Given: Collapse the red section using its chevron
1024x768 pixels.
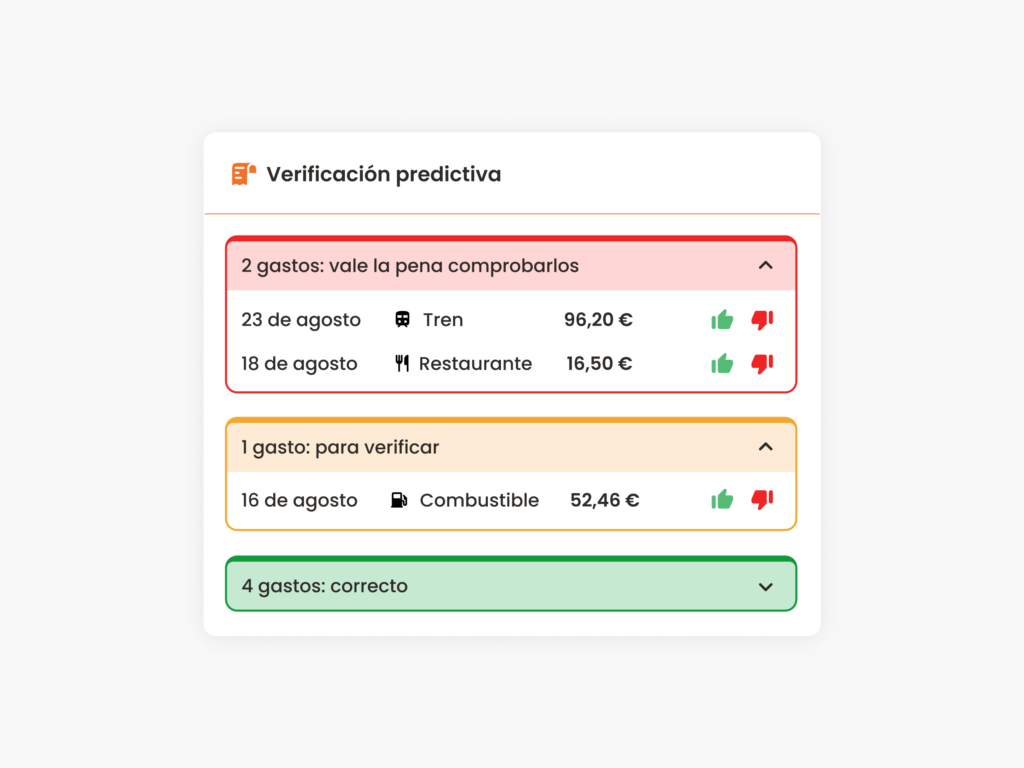Looking at the screenshot, I should click(765, 265).
